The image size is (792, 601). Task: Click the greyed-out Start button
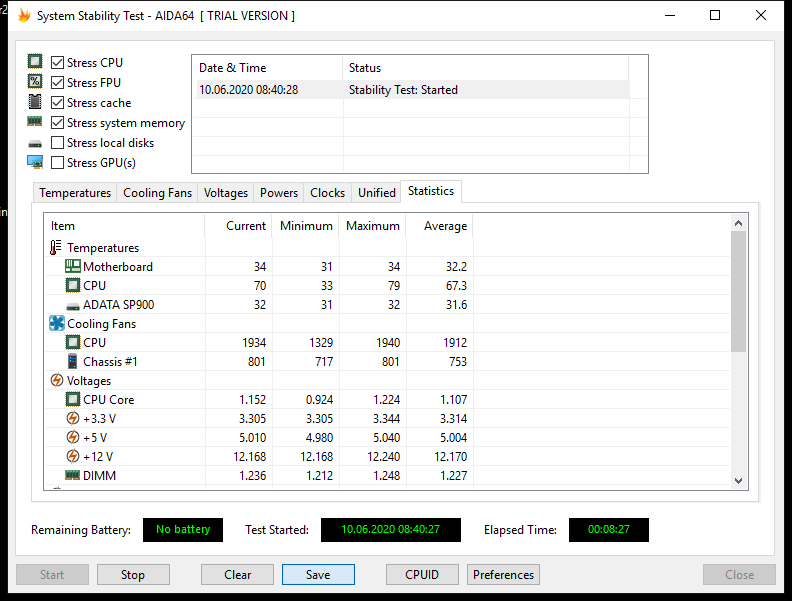point(52,575)
